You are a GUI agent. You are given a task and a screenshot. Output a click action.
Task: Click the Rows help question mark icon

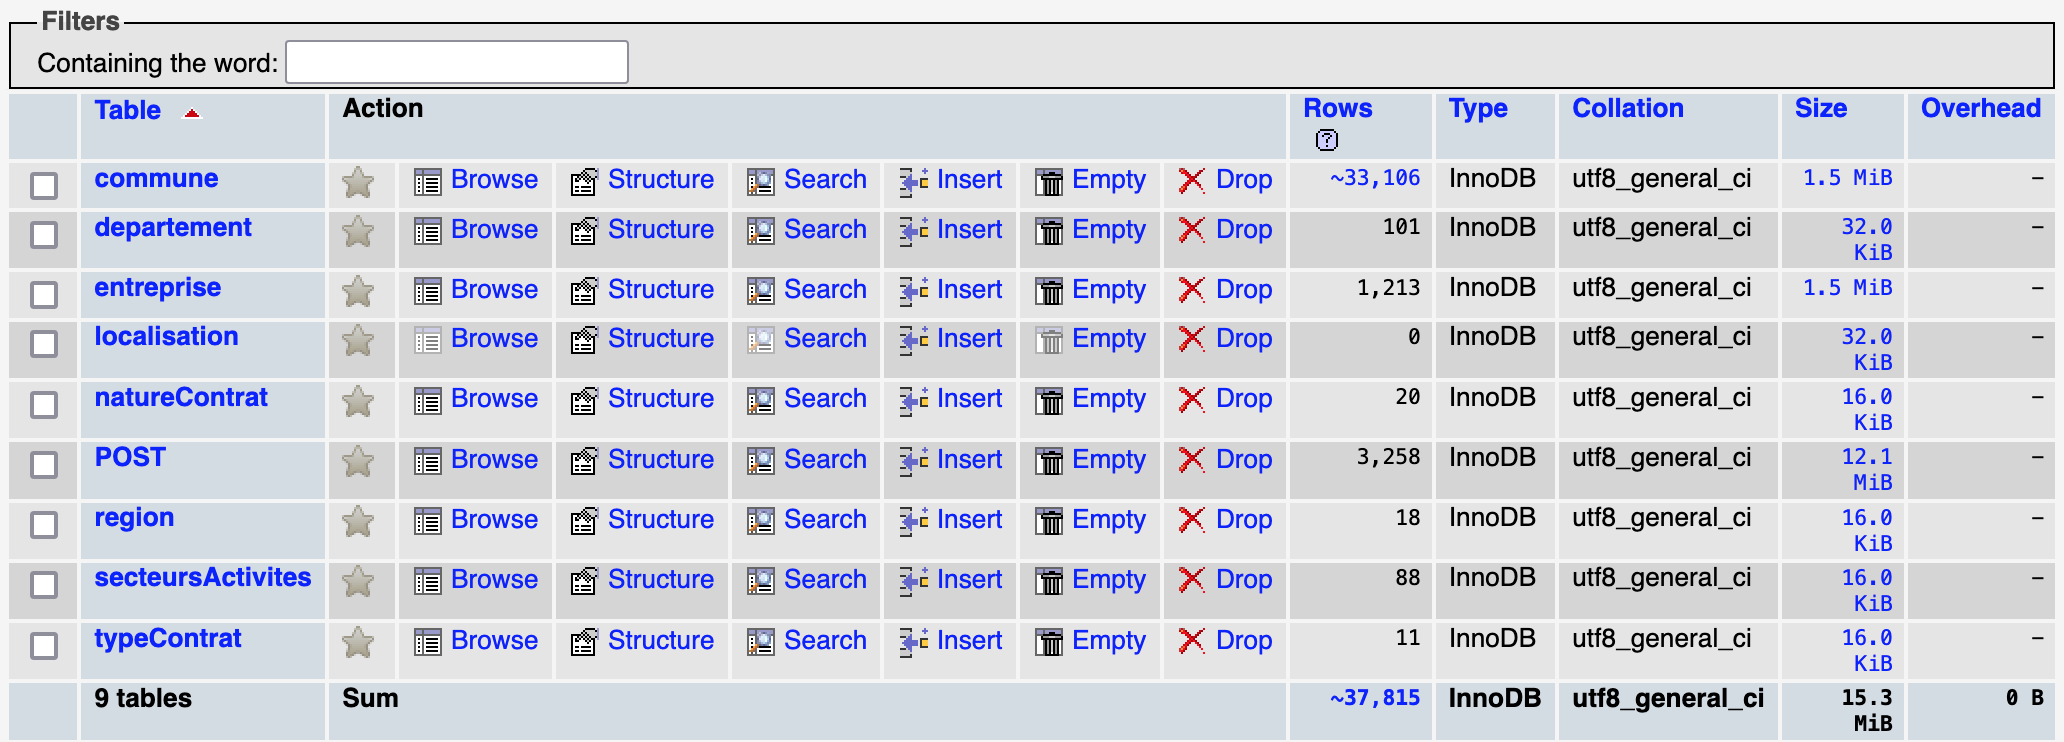[x=1327, y=140]
